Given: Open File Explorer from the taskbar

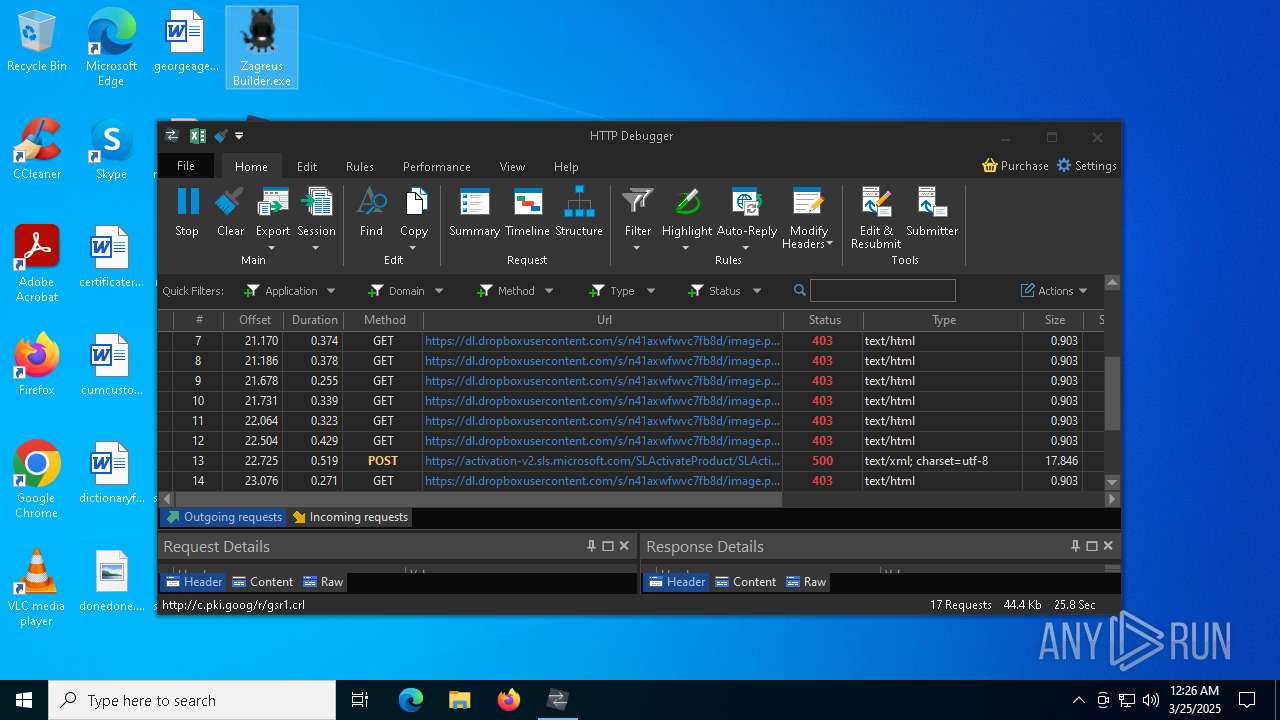Looking at the screenshot, I should [x=459, y=700].
